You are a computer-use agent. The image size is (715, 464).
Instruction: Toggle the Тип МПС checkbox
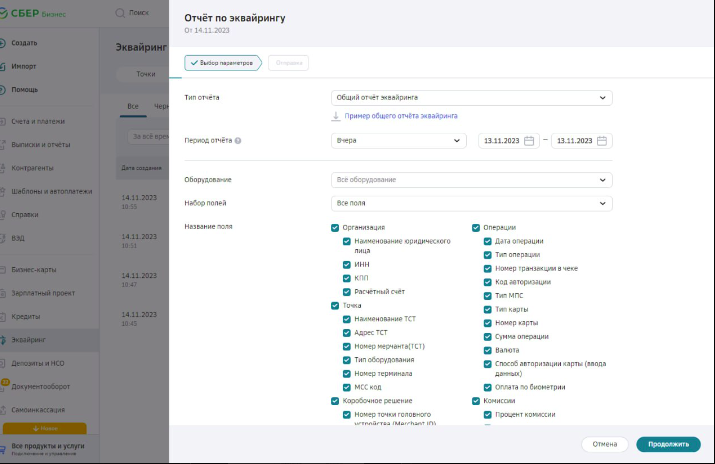click(x=487, y=296)
